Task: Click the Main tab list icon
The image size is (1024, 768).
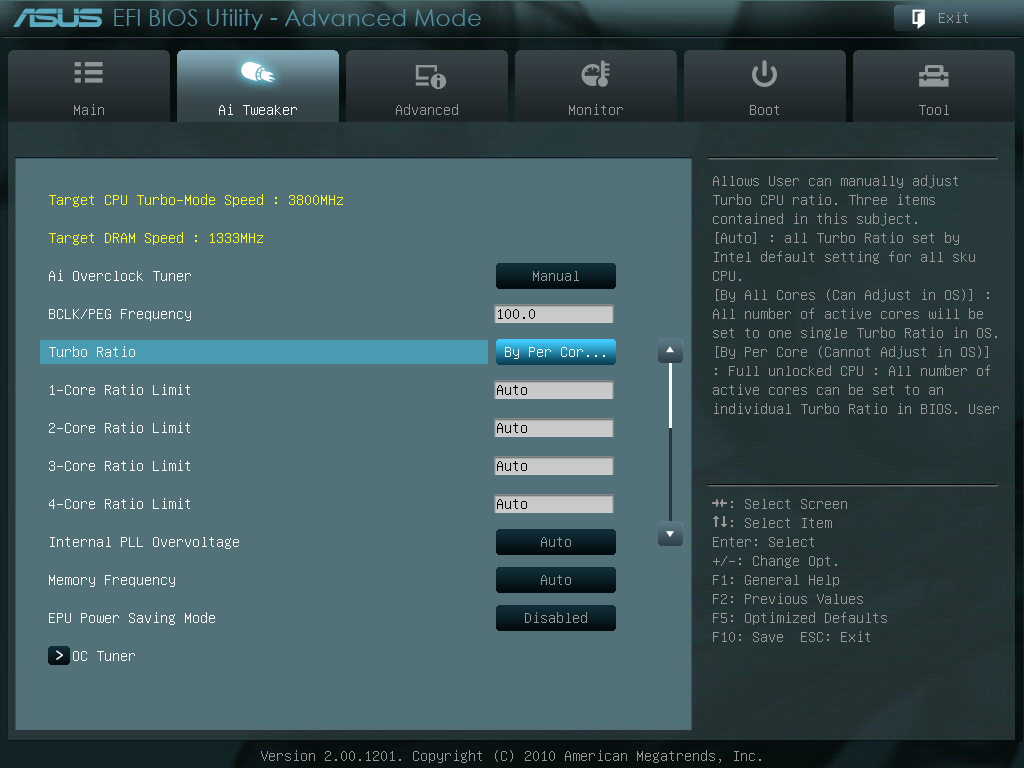Action: click(89, 72)
